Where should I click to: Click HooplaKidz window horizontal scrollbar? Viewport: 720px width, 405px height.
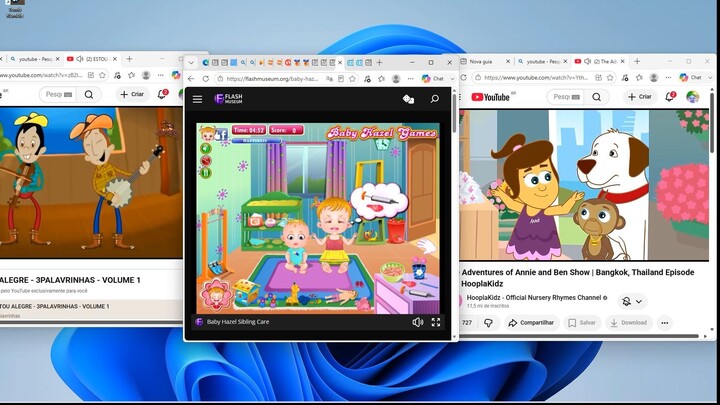[579, 337]
